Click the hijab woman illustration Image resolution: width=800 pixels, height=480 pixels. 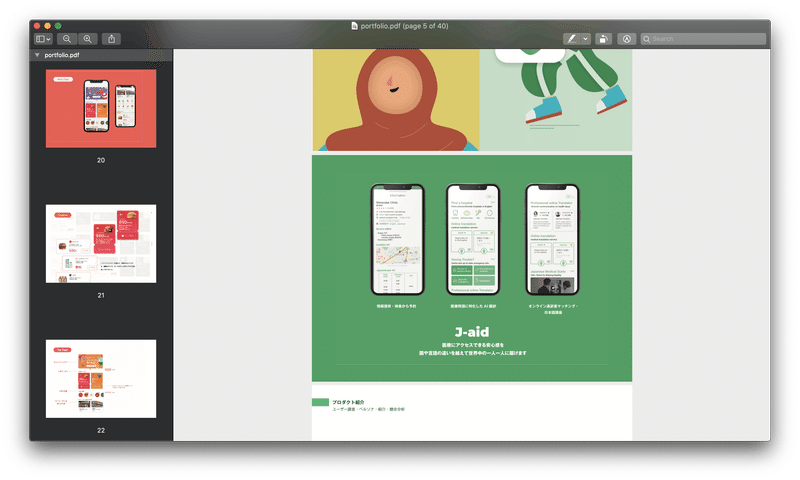pos(396,100)
